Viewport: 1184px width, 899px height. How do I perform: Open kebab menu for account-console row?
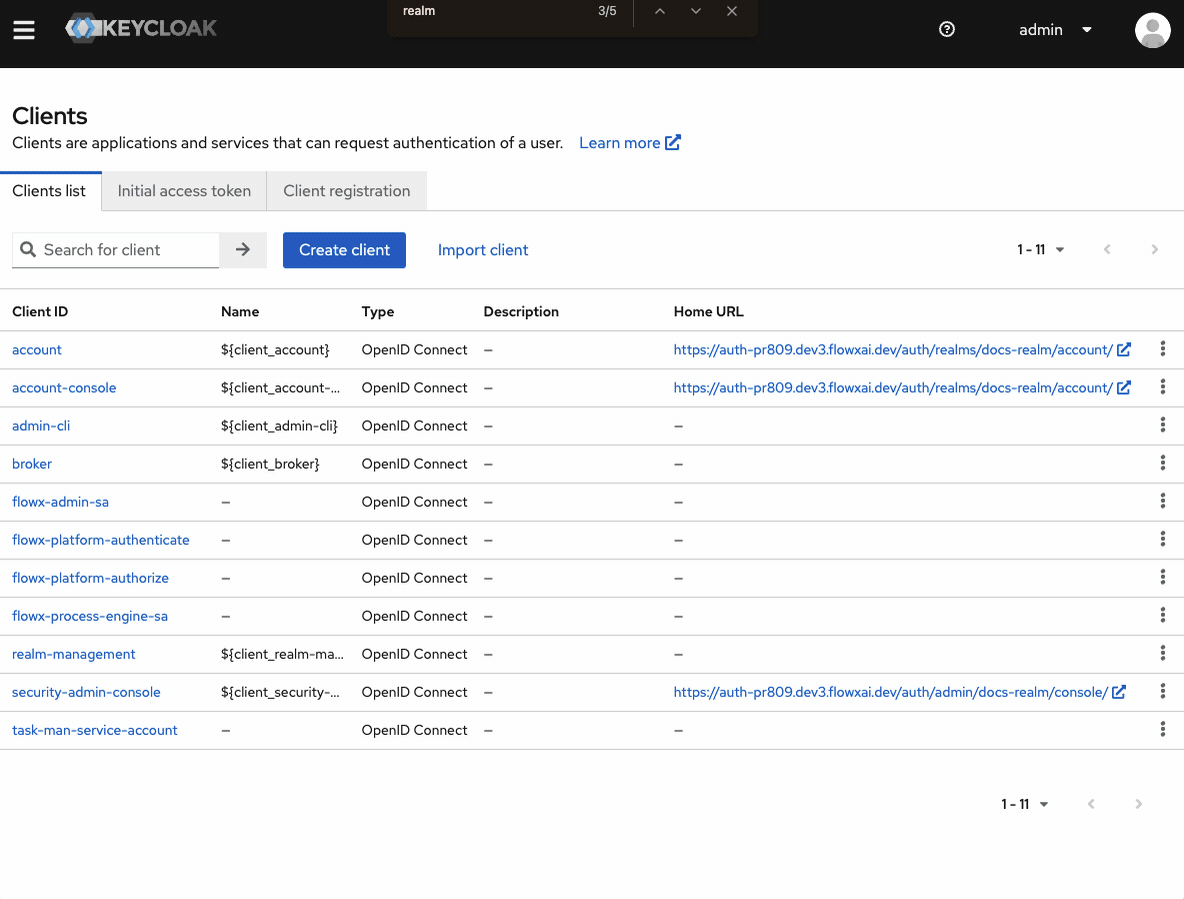coord(1163,387)
